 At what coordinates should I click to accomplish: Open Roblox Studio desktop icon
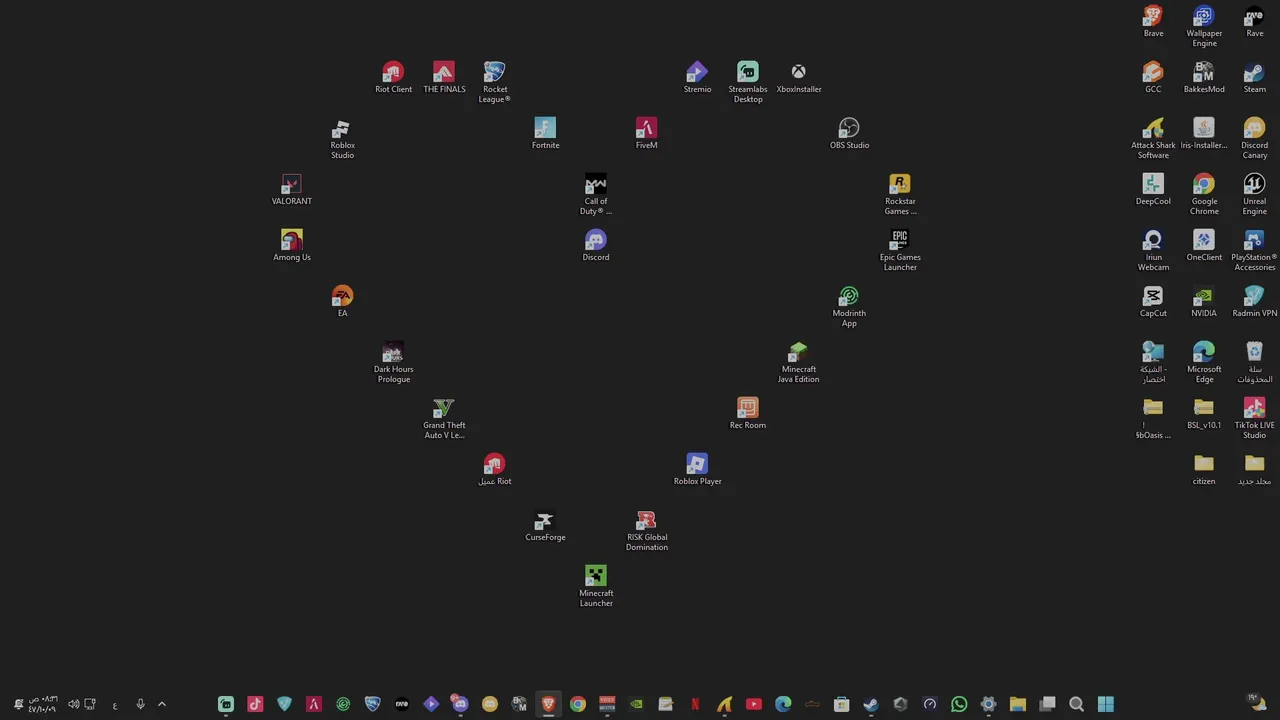tap(342, 138)
